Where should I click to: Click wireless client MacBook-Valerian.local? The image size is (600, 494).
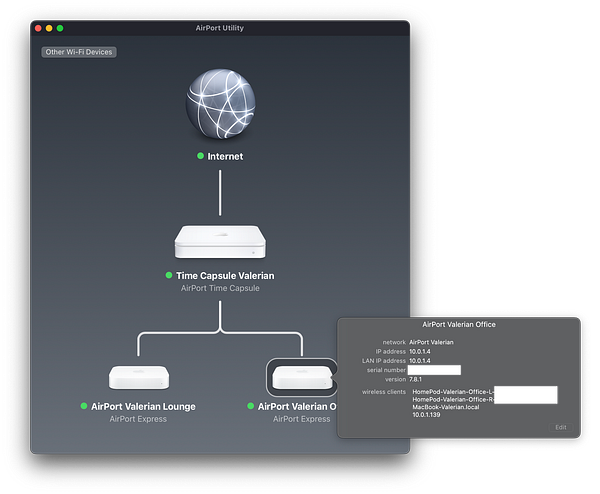pyautogui.click(x=446, y=407)
